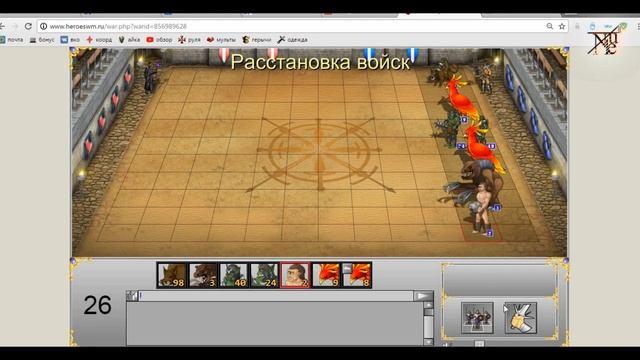Click the chat log scroll up arrow
The width and height of the screenshot is (640, 360).
[x=428, y=305]
